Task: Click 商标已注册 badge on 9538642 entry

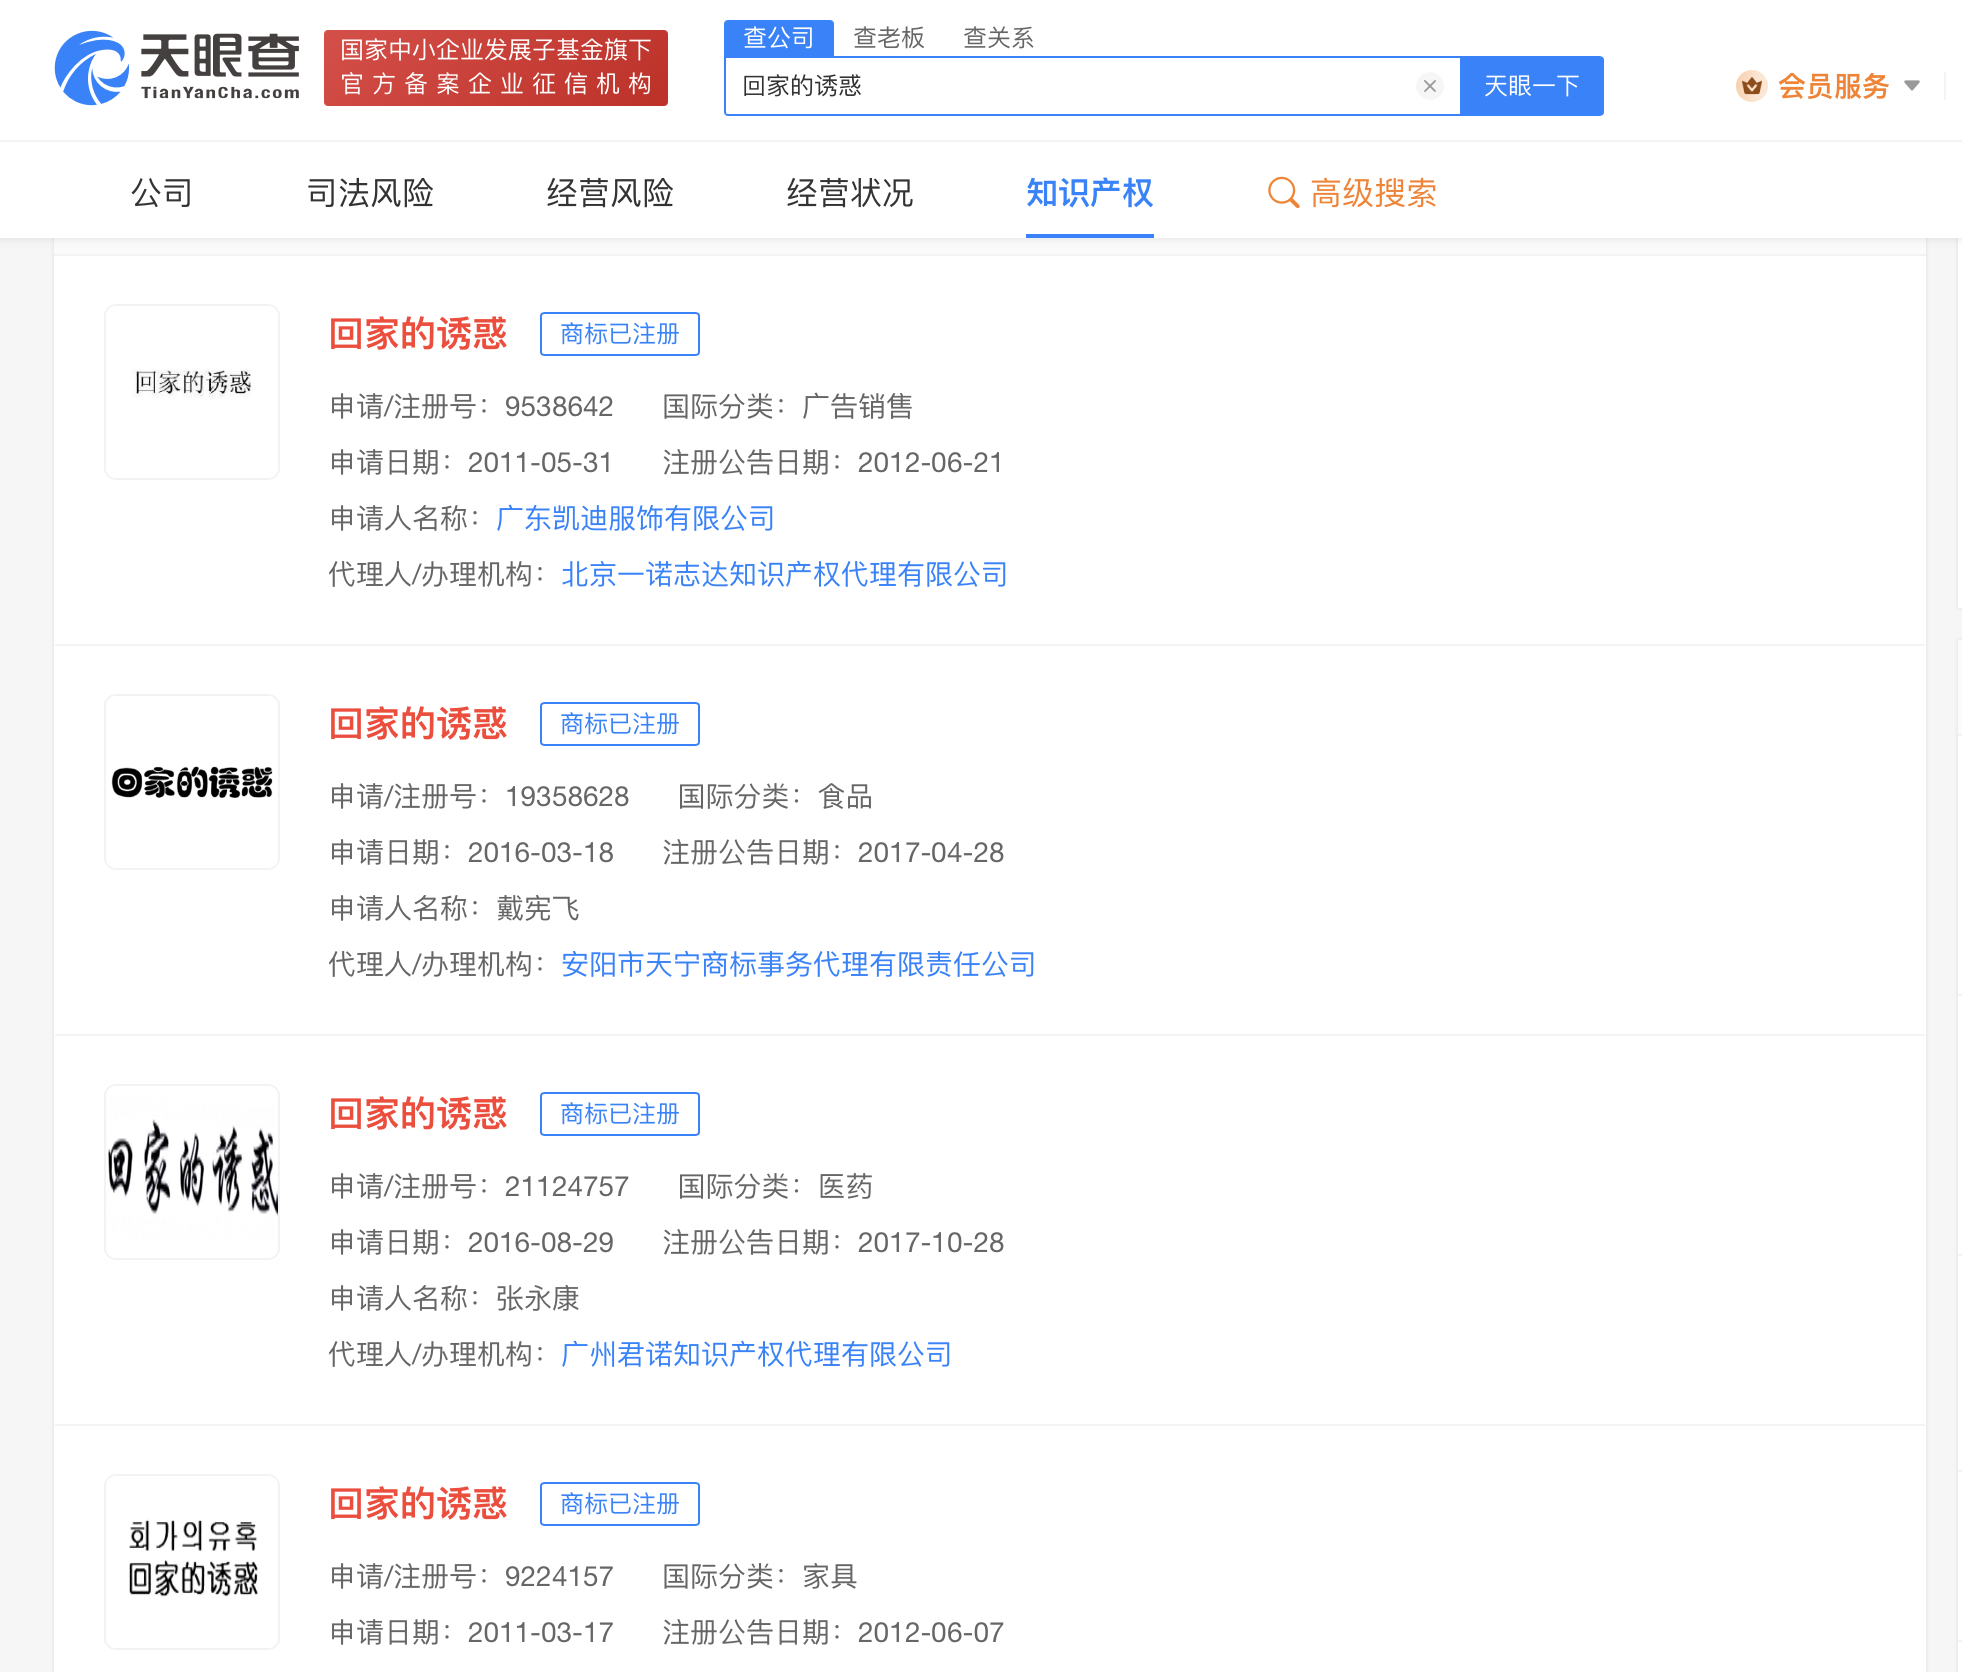Action: coord(620,334)
